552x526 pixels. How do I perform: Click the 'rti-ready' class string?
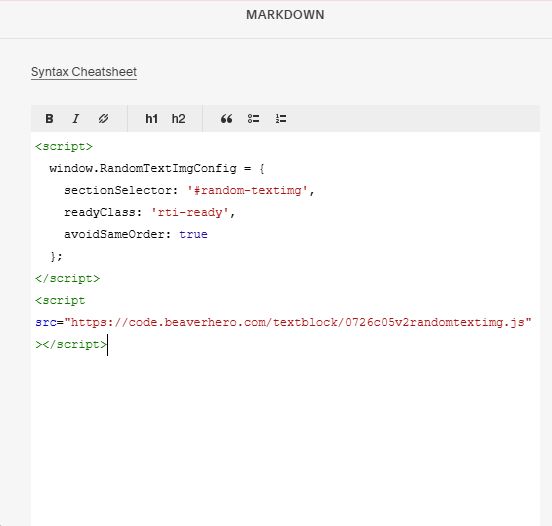[x=190, y=212]
